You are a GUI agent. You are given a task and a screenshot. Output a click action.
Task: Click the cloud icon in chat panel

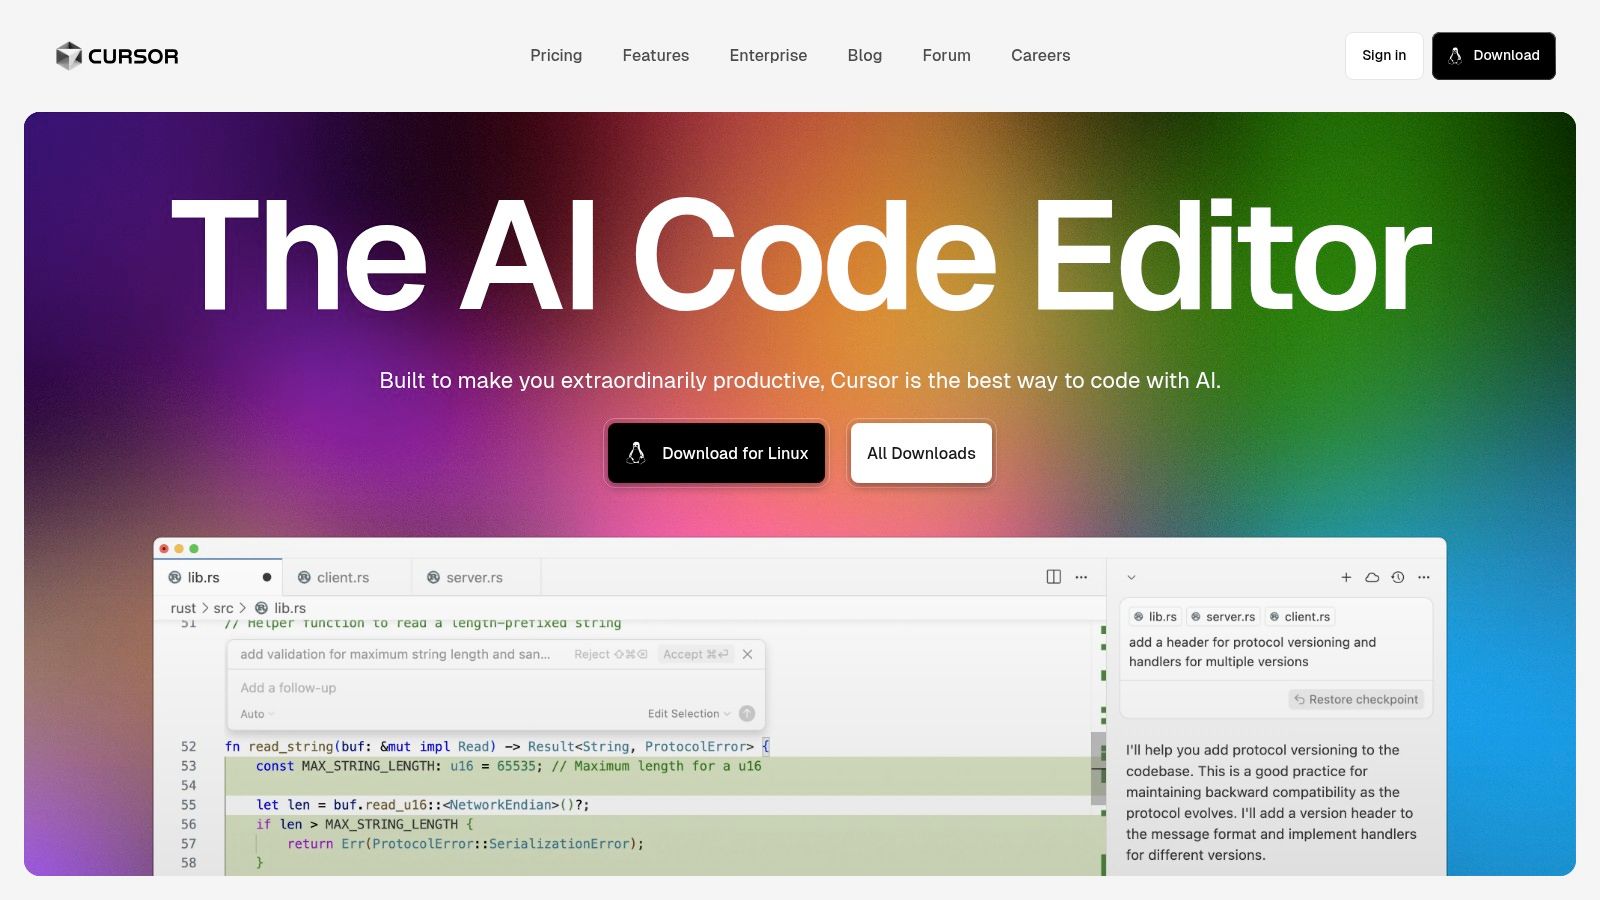1372,577
